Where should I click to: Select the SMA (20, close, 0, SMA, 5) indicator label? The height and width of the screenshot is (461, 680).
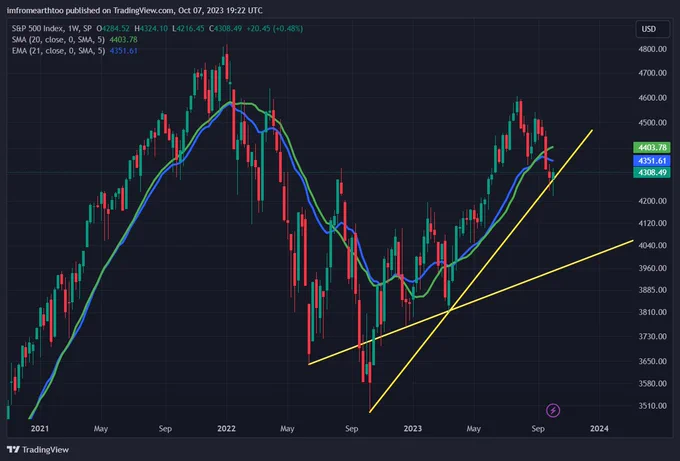coord(59,39)
